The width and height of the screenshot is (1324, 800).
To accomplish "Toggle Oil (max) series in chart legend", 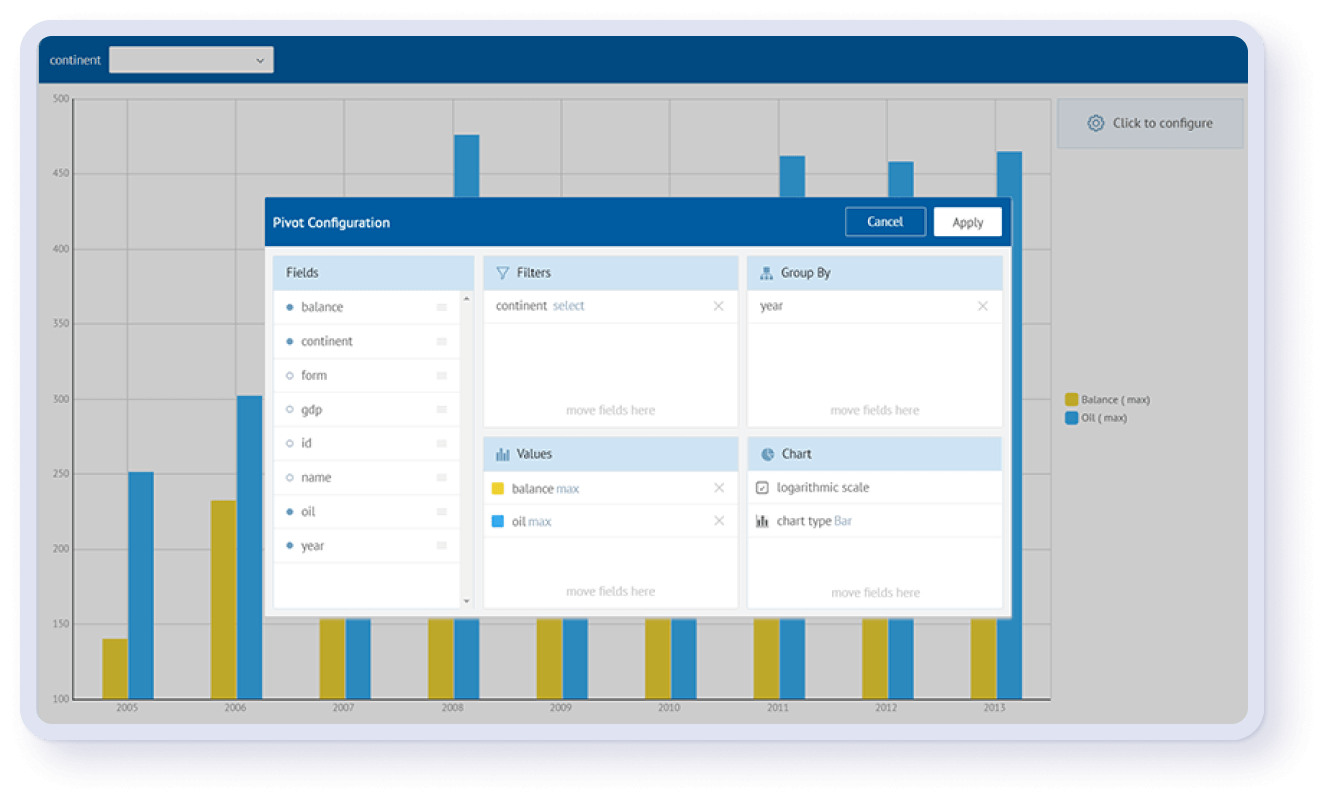I will pos(1071,418).
